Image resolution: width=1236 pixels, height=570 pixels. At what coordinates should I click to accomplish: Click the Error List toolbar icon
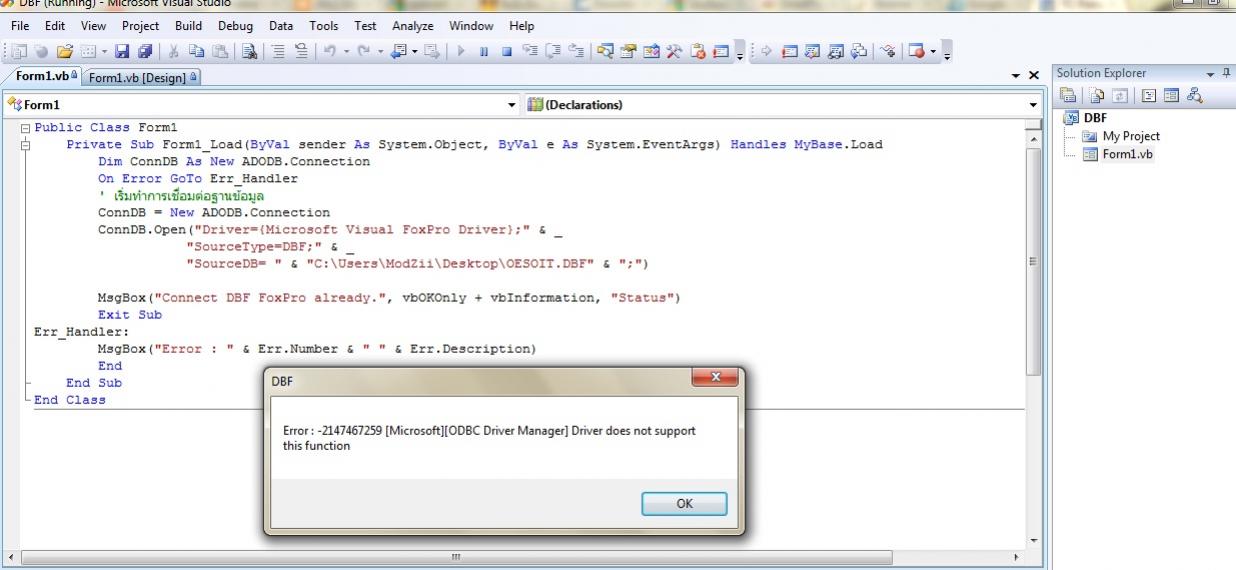click(x=698, y=50)
